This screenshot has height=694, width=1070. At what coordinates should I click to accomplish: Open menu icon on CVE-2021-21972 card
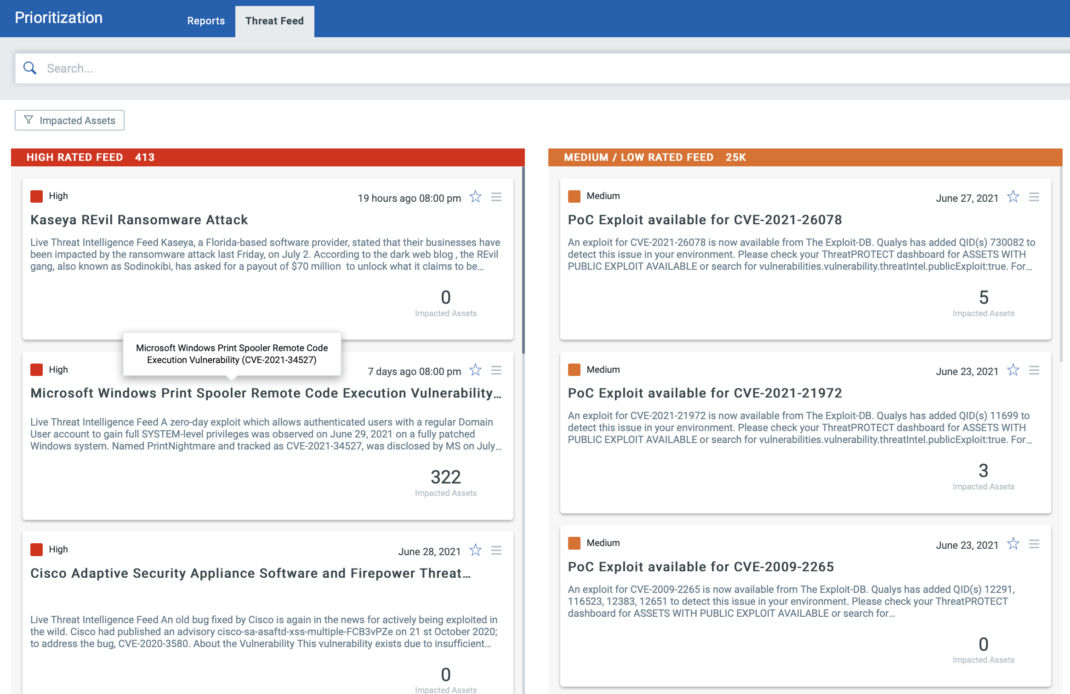pyautogui.click(x=1035, y=370)
